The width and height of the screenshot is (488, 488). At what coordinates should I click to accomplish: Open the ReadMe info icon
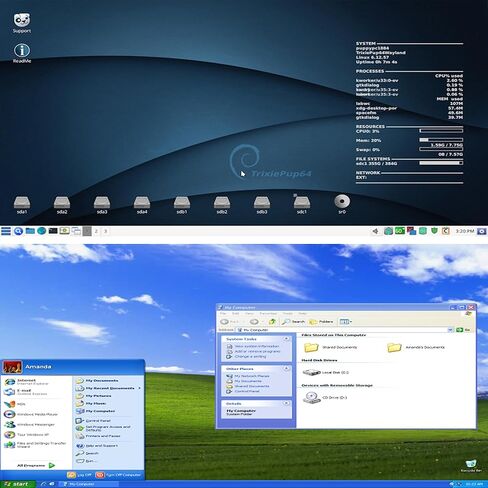(22, 53)
